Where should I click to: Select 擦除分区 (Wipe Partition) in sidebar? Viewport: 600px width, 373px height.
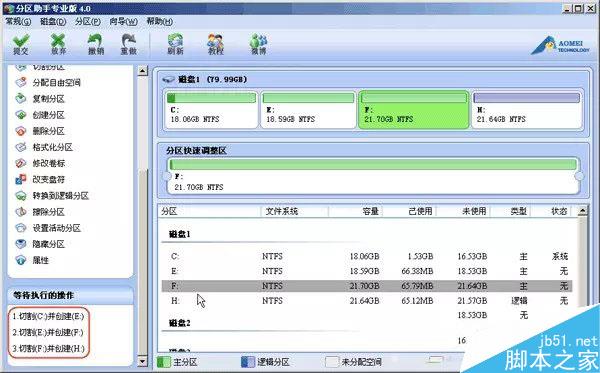click(x=40, y=212)
